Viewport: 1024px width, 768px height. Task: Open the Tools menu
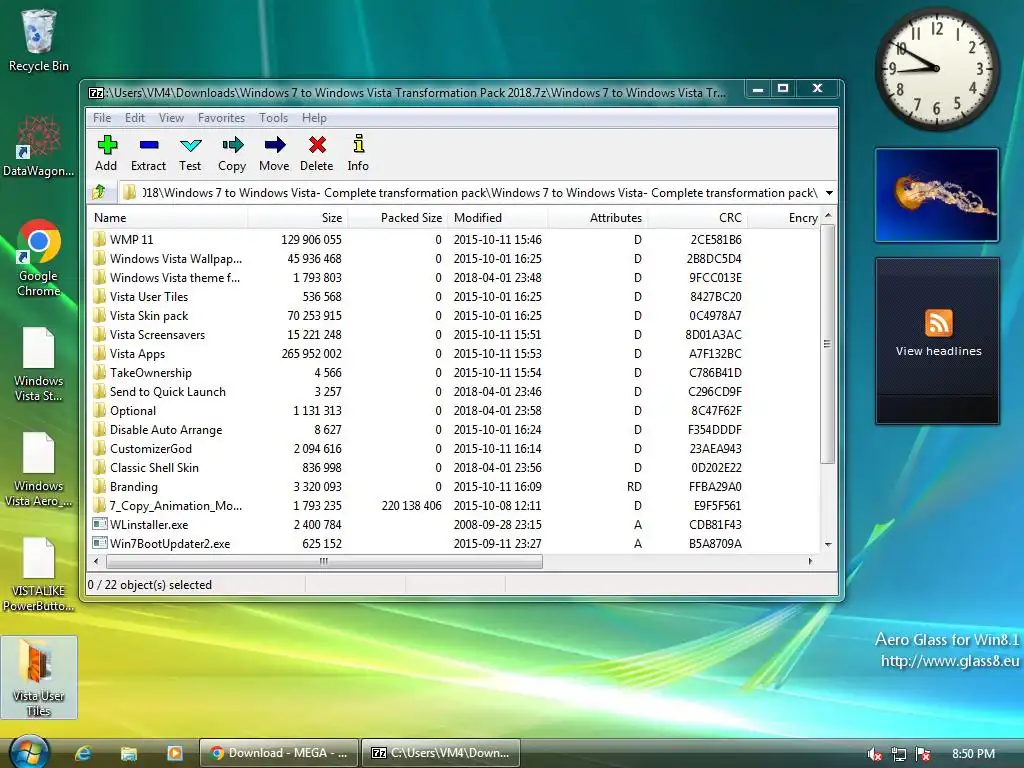click(x=273, y=118)
